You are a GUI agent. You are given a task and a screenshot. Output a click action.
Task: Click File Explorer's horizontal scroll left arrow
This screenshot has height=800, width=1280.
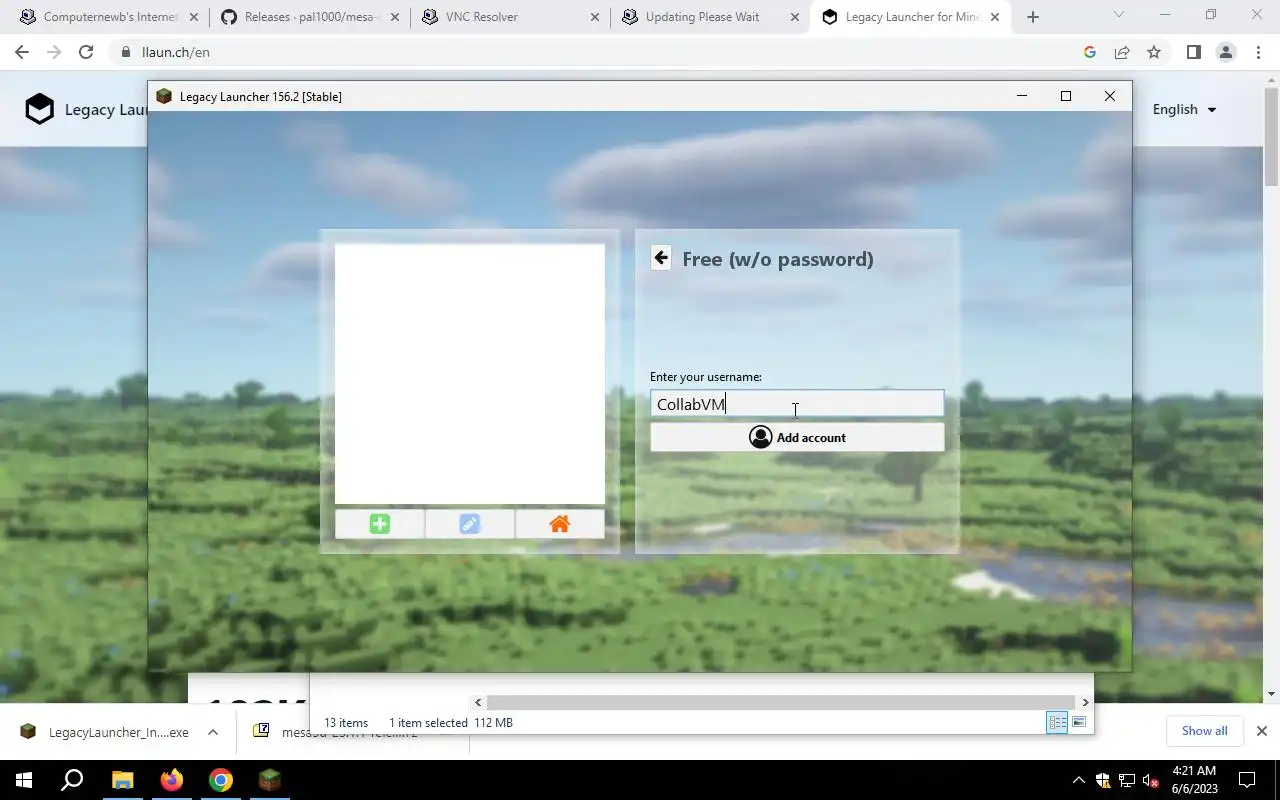point(478,702)
